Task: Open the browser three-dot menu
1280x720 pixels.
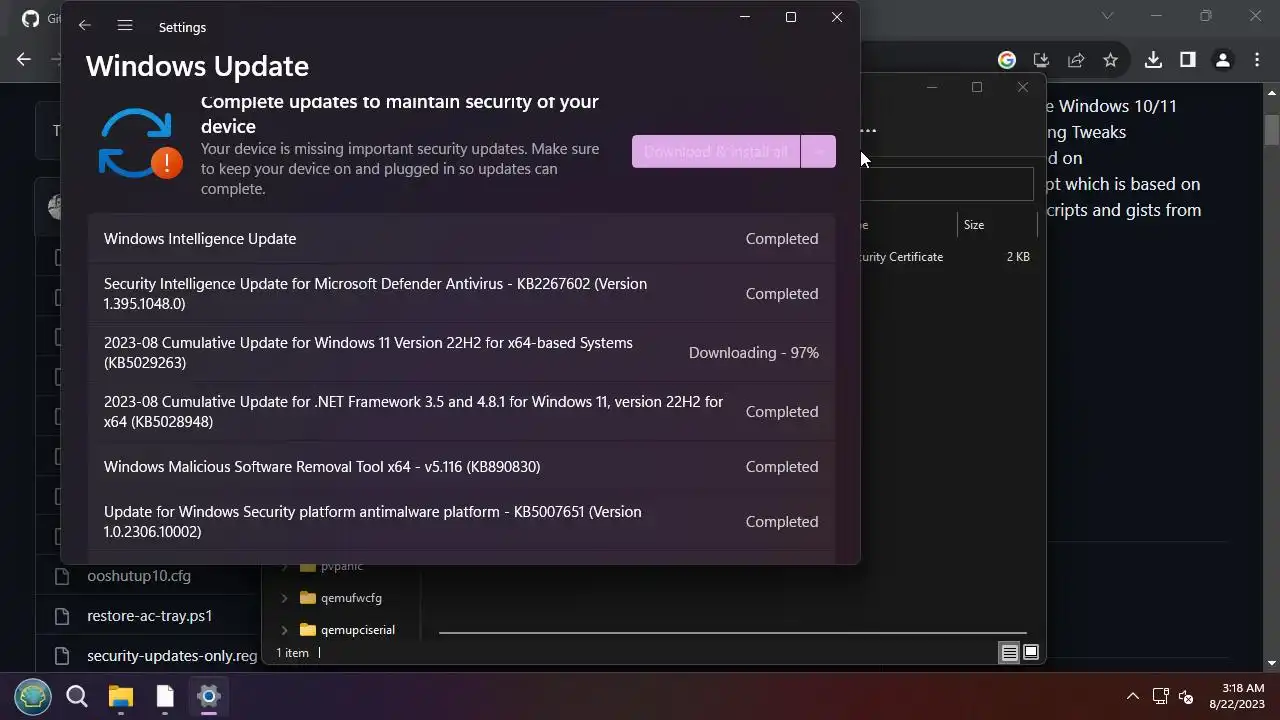Action: click(1256, 60)
